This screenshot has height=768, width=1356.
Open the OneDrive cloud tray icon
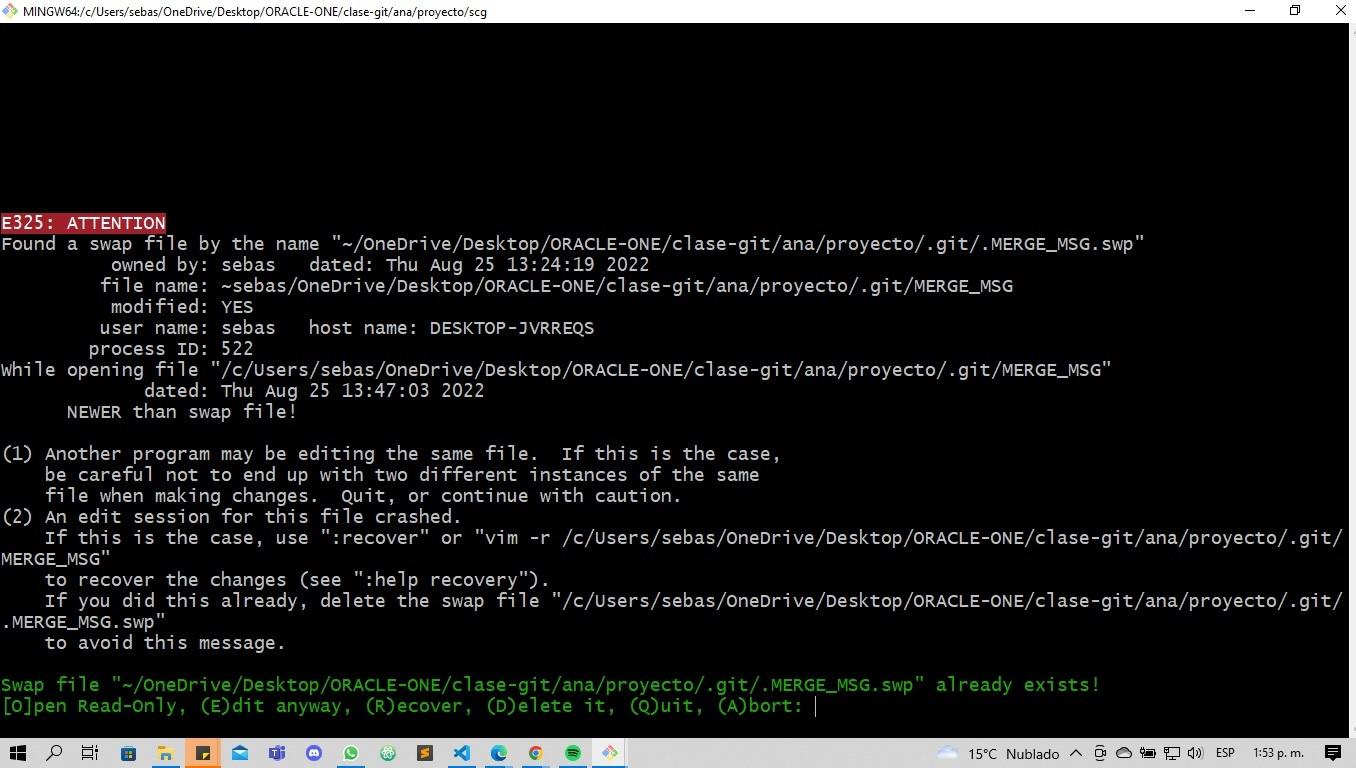[1124, 753]
